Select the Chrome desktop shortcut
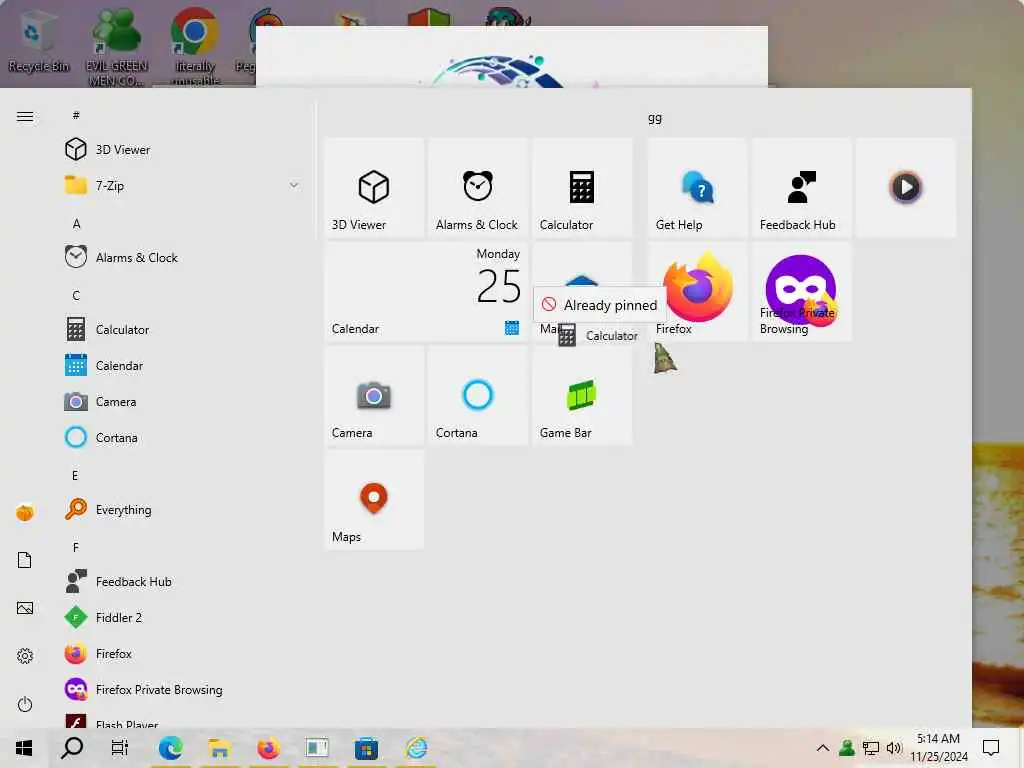The height and width of the screenshot is (768, 1024). 195,47
